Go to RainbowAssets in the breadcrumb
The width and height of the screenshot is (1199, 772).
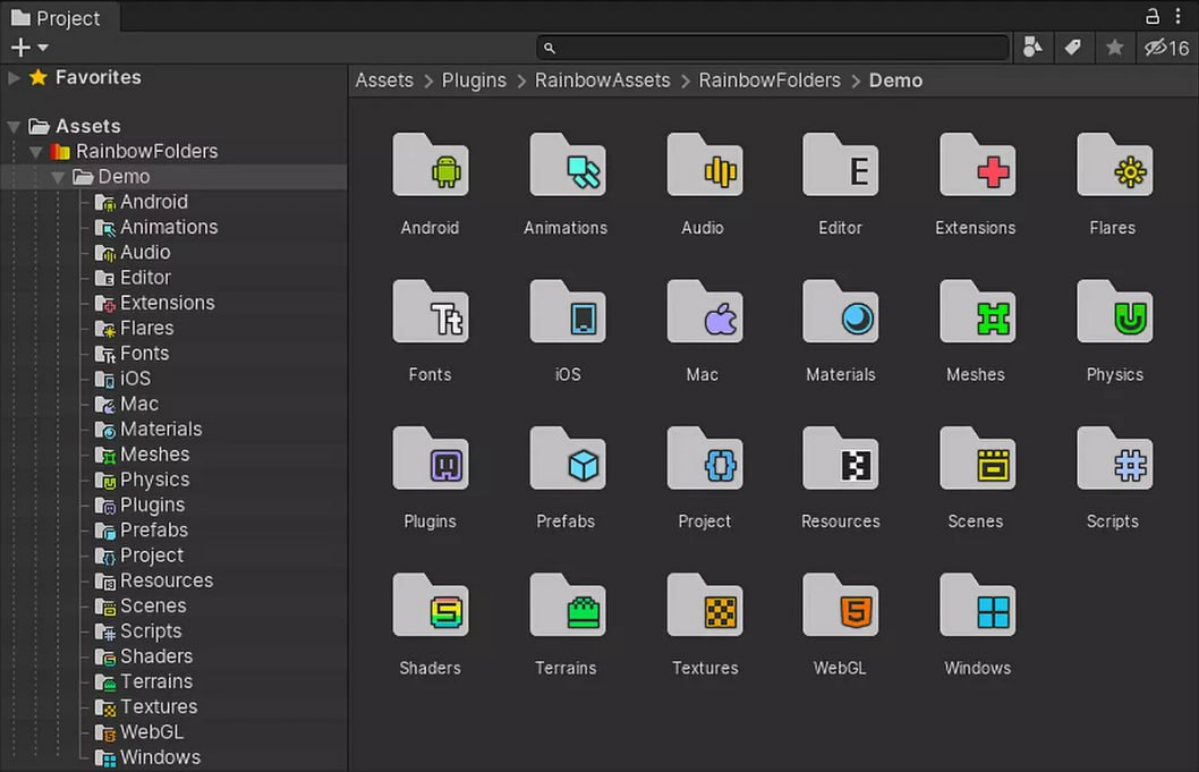click(602, 80)
